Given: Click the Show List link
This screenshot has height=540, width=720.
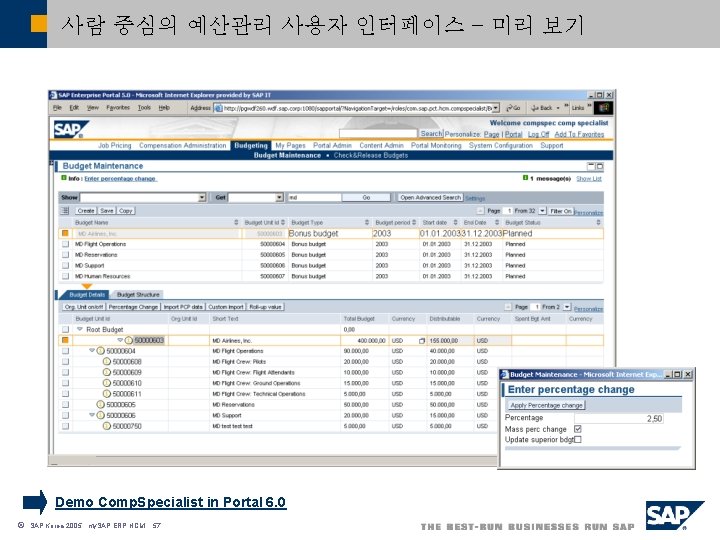Looking at the screenshot, I should tap(589, 179).
